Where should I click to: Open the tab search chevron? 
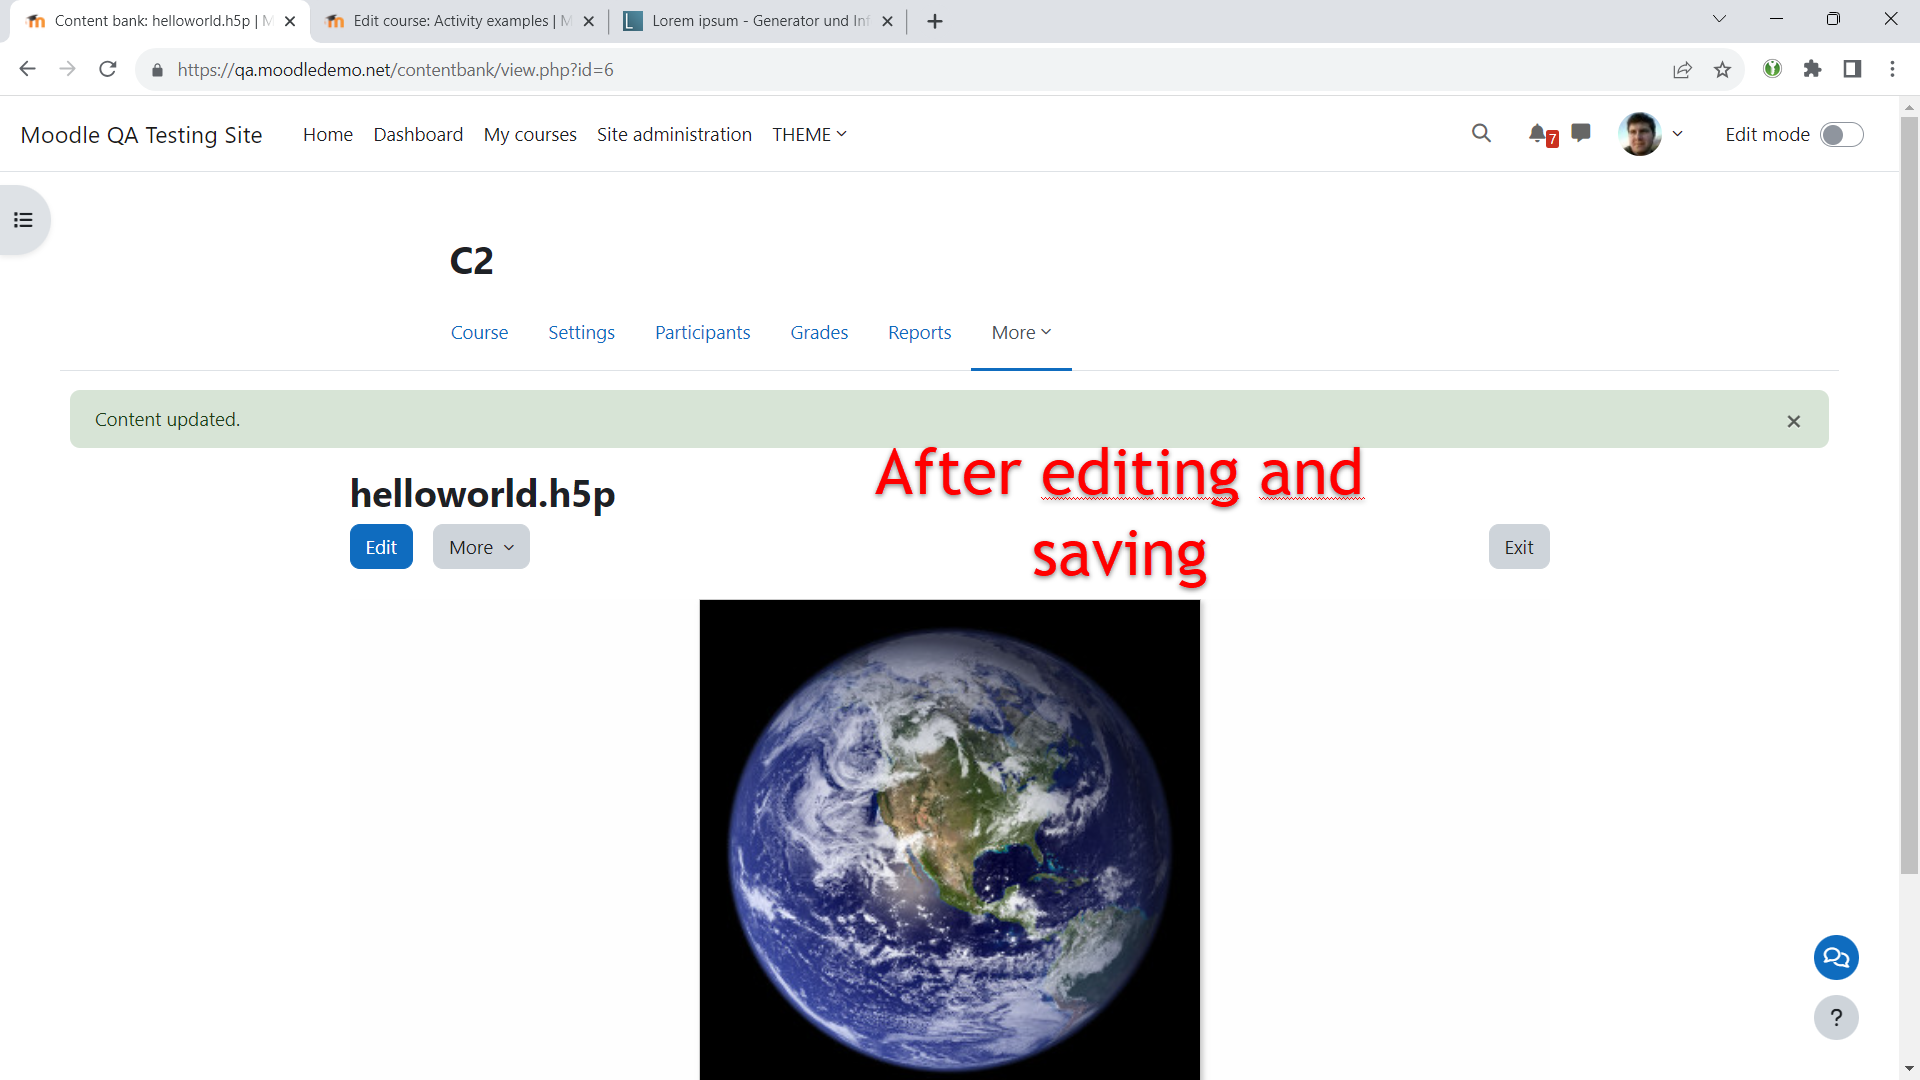pos(1719,19)
